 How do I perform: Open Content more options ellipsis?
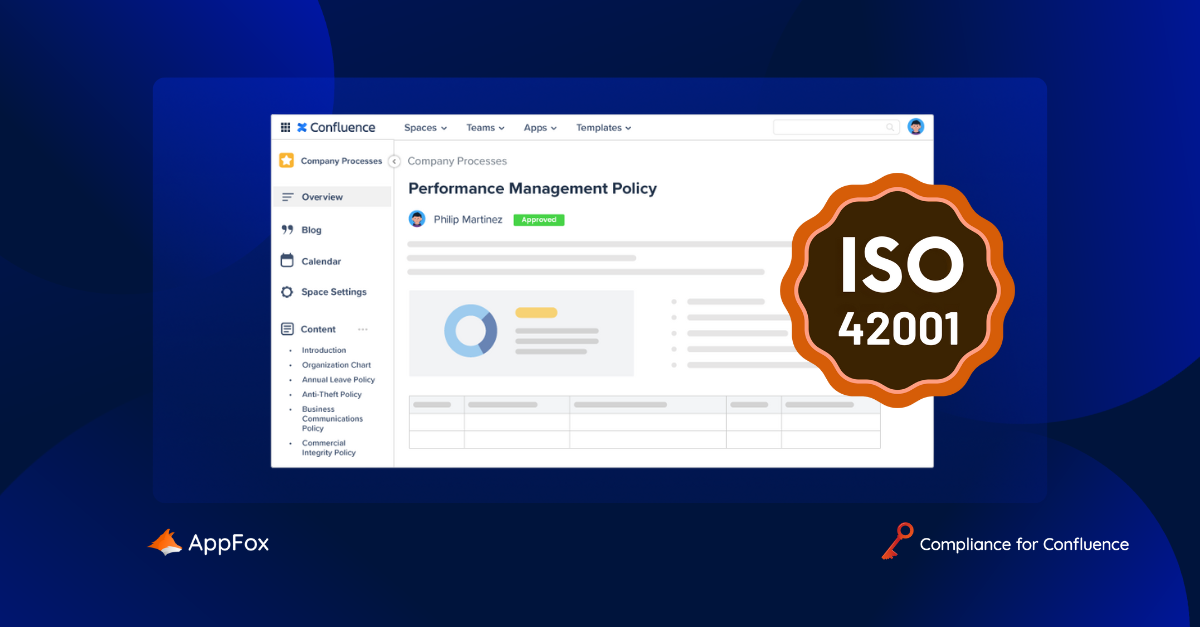tap(363, 329)
